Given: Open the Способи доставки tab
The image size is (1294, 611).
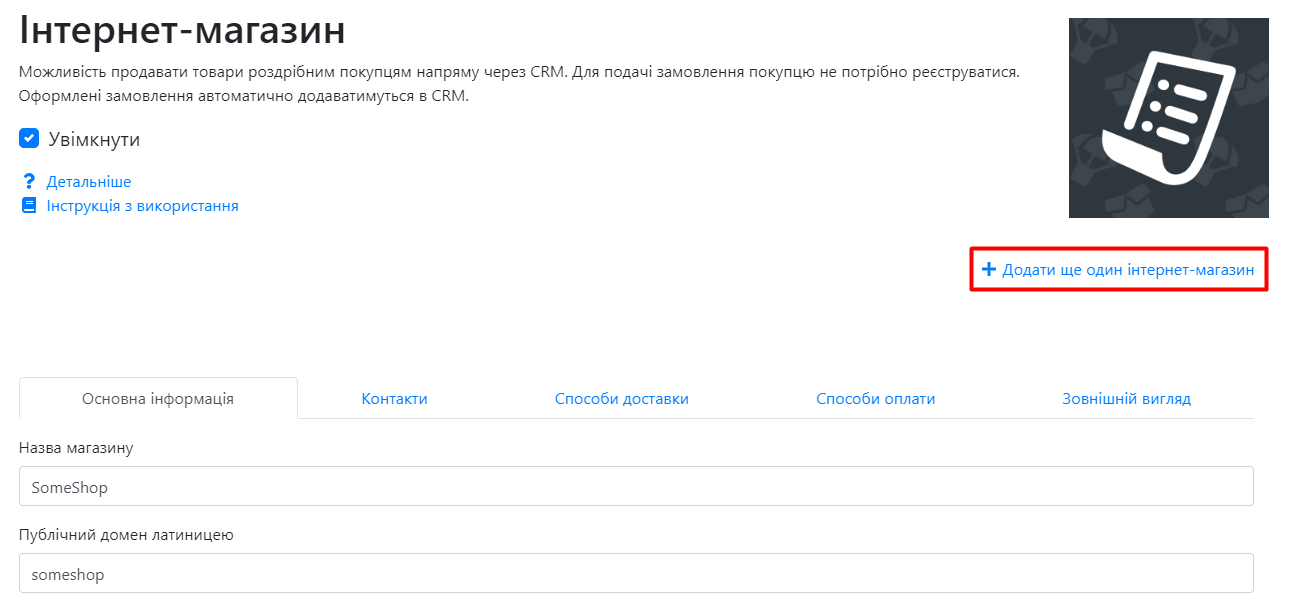Looking at the screenshot, I should click(622, 398).
